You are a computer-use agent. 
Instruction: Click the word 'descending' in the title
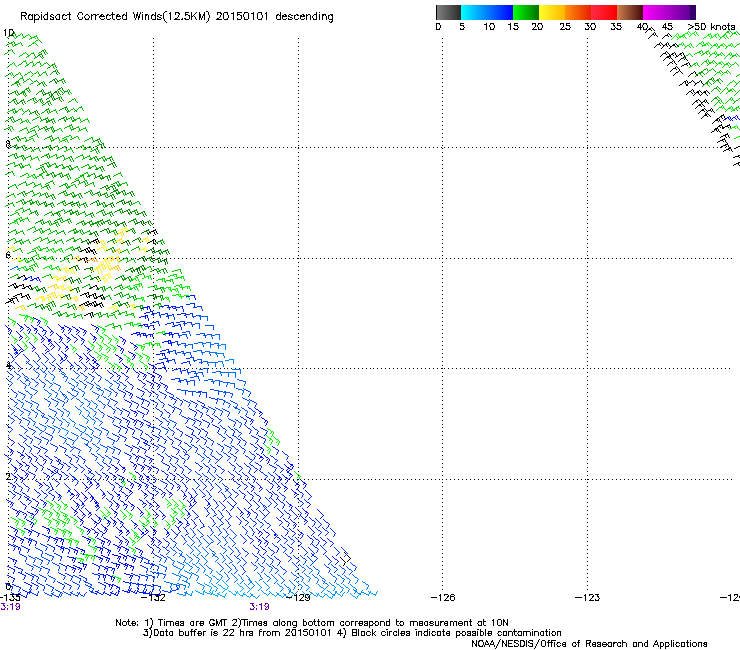(304, 17)
